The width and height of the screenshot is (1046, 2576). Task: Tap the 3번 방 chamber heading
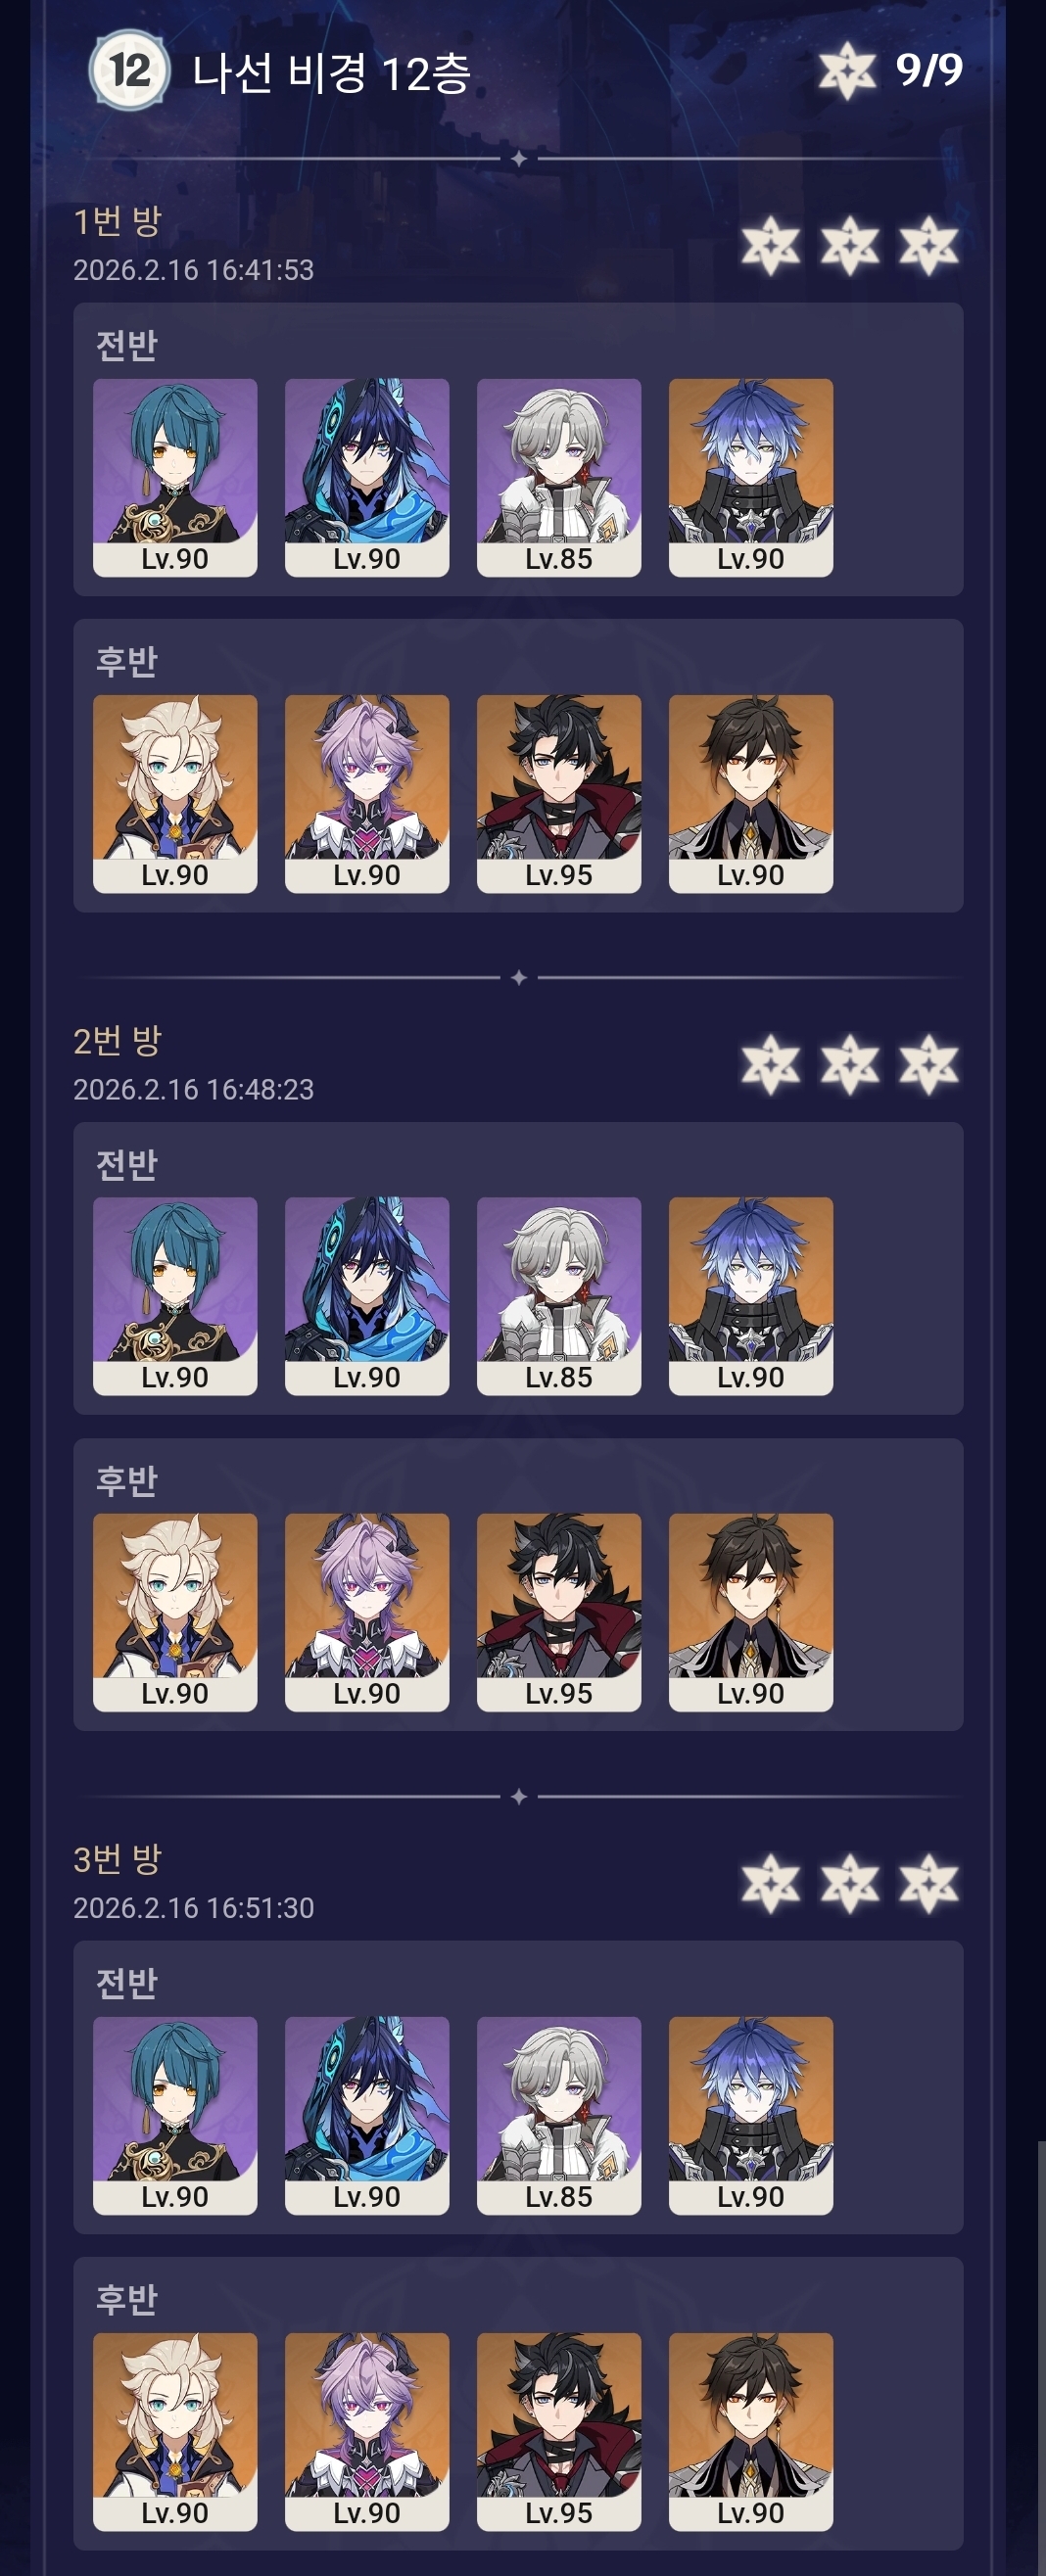[x=117, y=1859]
